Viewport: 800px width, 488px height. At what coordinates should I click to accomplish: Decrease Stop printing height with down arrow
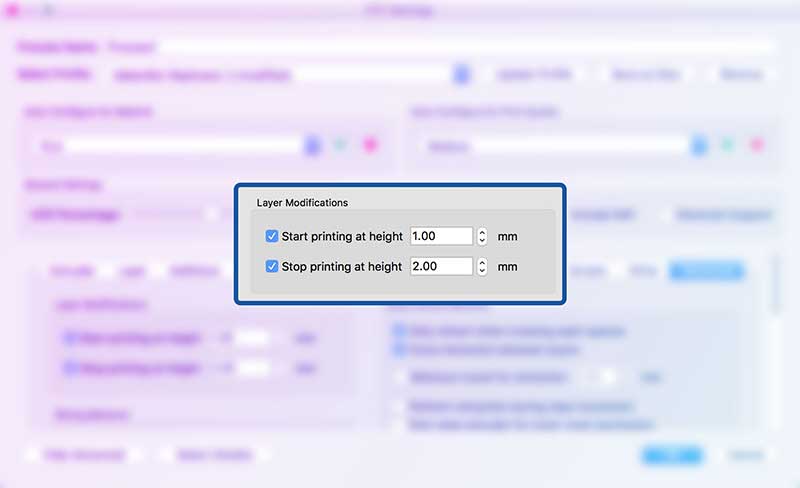click(483, 271)
